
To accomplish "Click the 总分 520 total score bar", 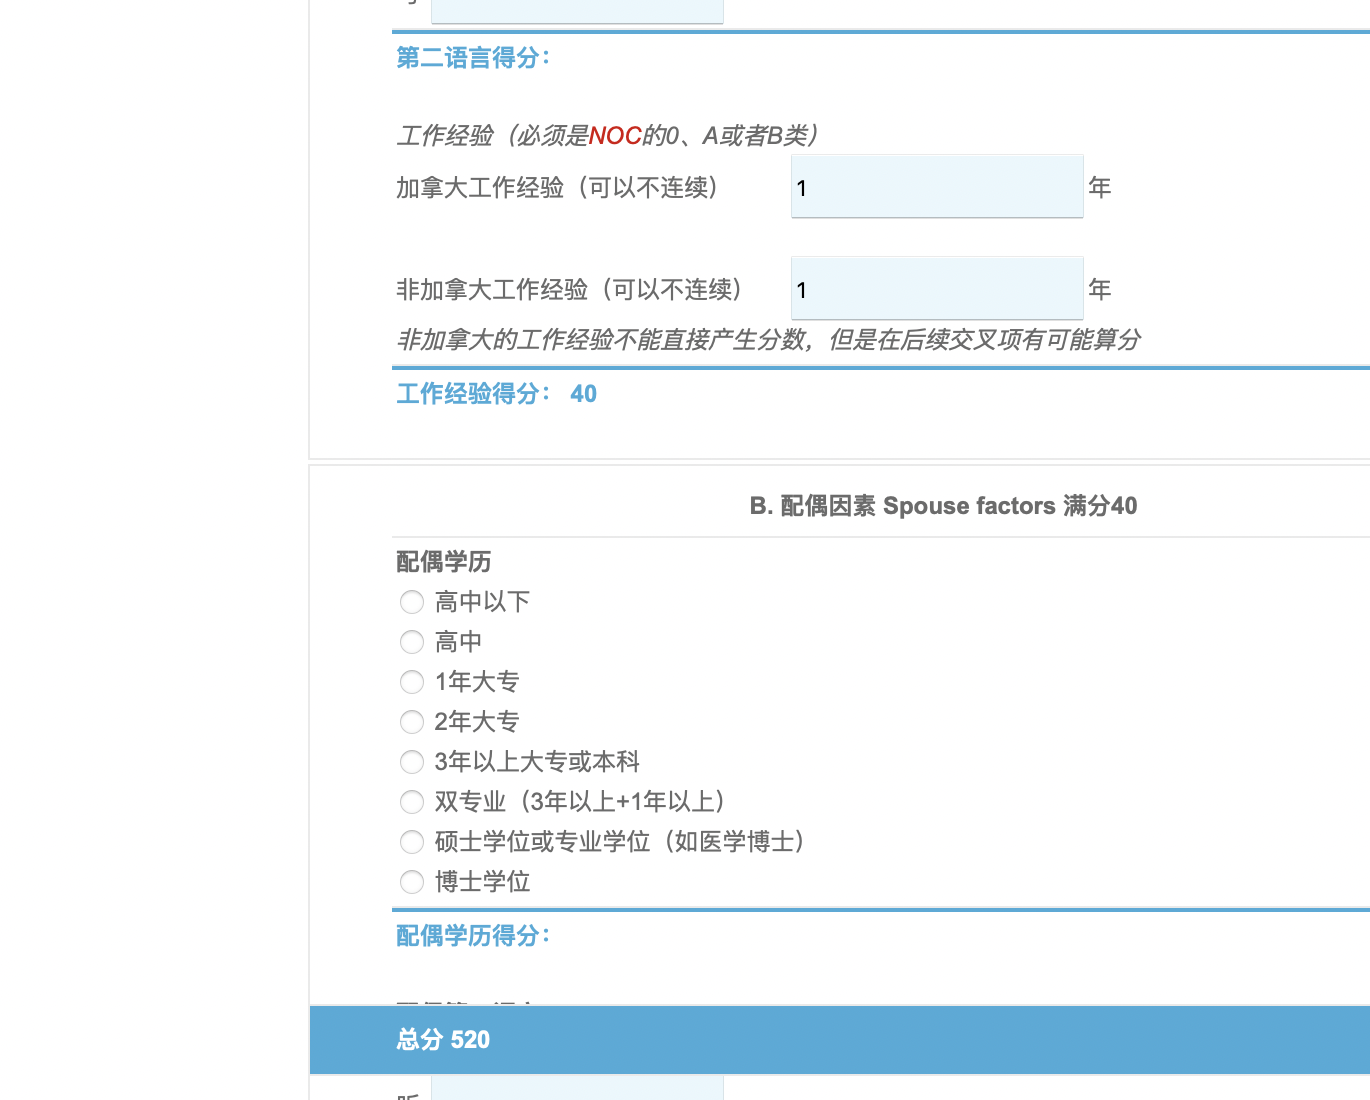I will coord(840,1040).
